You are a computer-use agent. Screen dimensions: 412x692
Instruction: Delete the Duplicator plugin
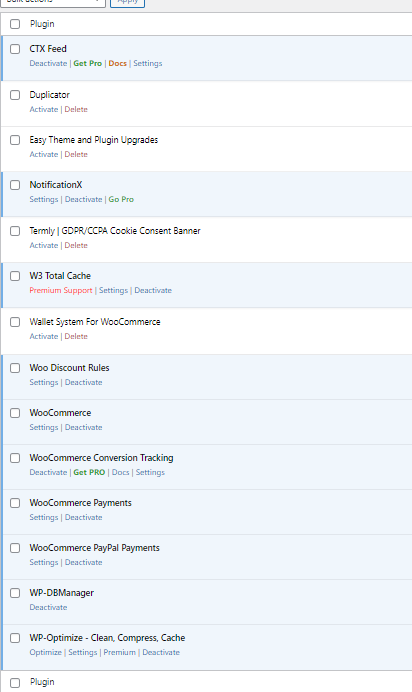point(76,109)
